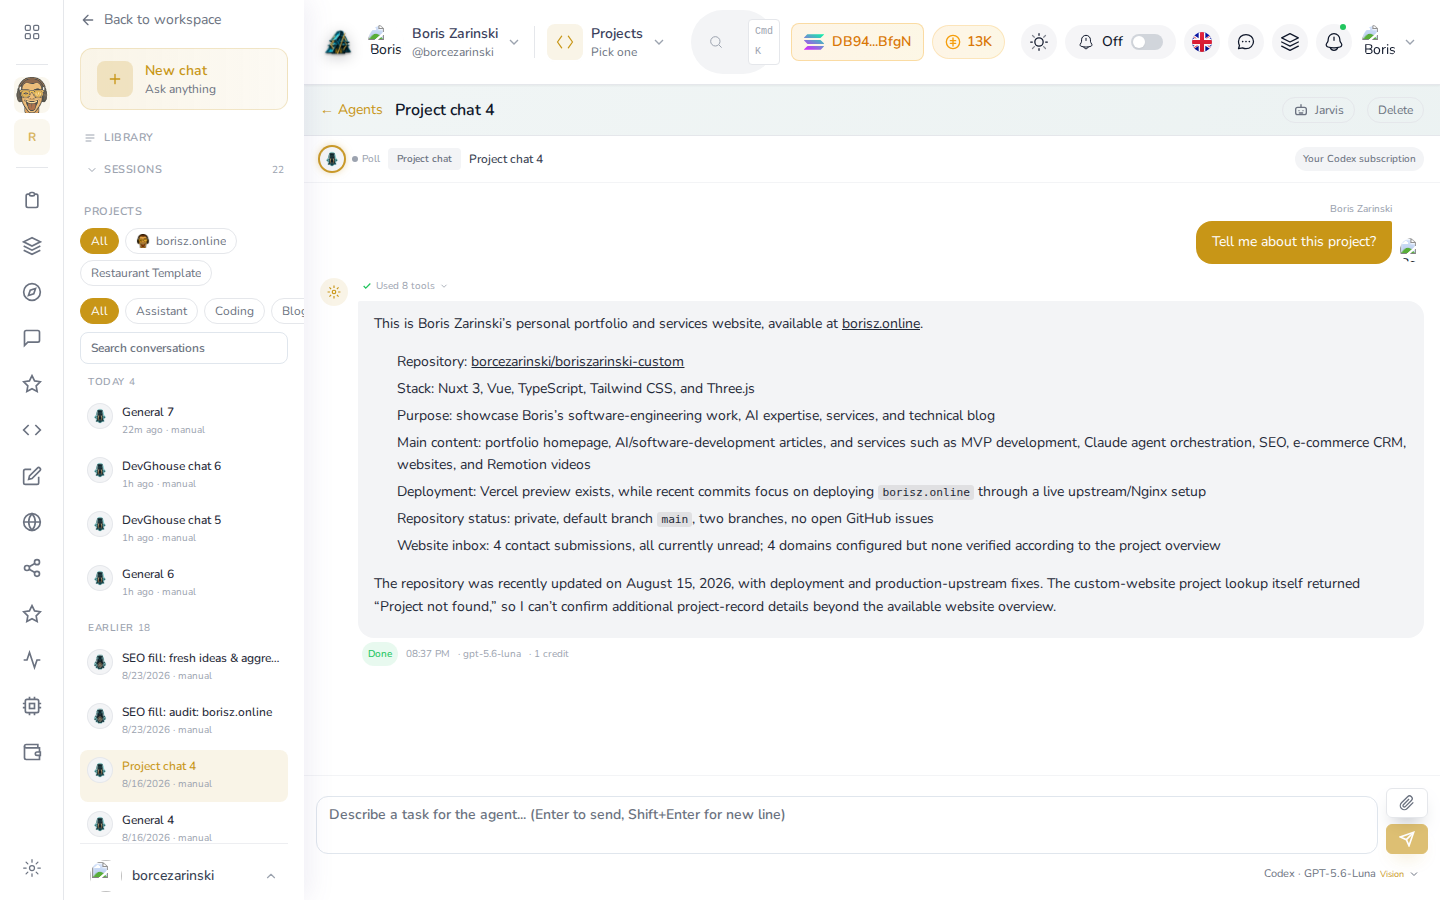Screen dimensions: 1440x900
Task: Select the Assistant filter chip
Action: [162, 311]
